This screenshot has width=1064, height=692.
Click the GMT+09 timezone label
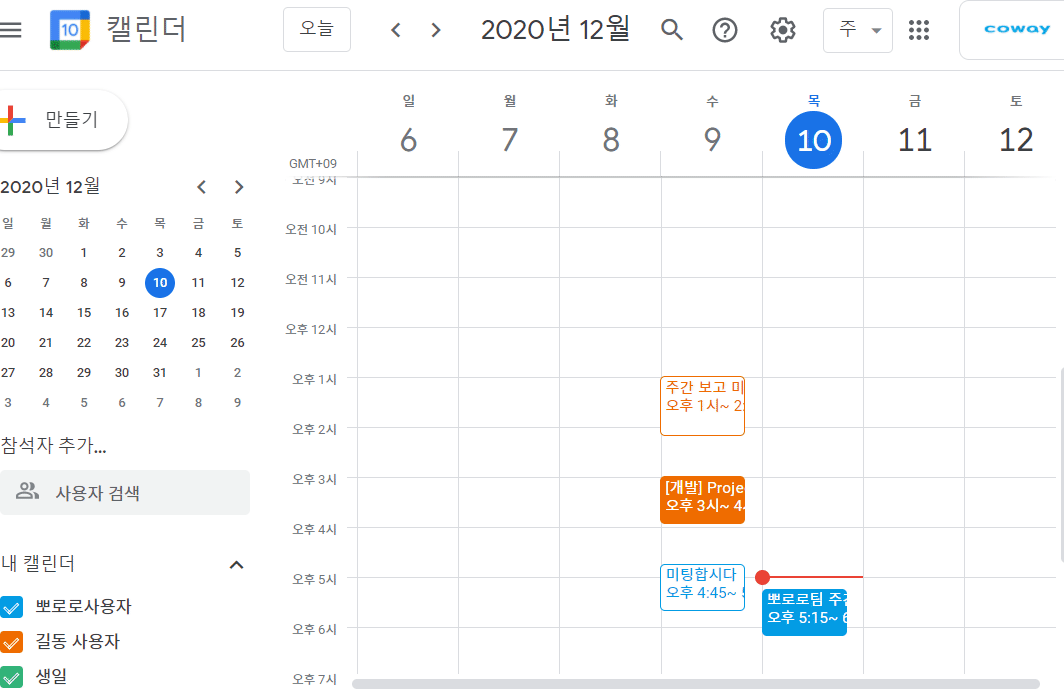(x=313, y=164)
